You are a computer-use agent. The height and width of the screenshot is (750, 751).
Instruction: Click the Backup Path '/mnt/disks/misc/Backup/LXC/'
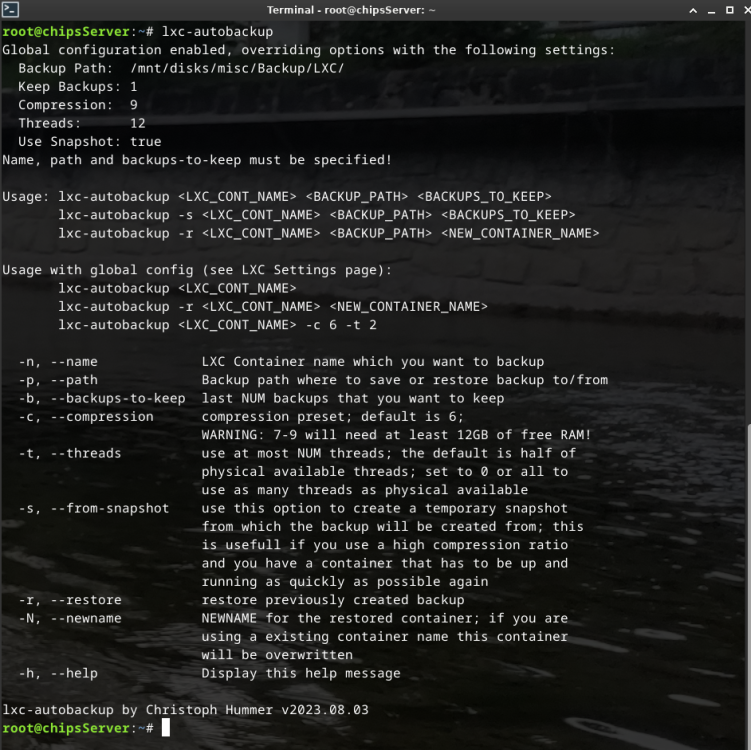(237, 68)
